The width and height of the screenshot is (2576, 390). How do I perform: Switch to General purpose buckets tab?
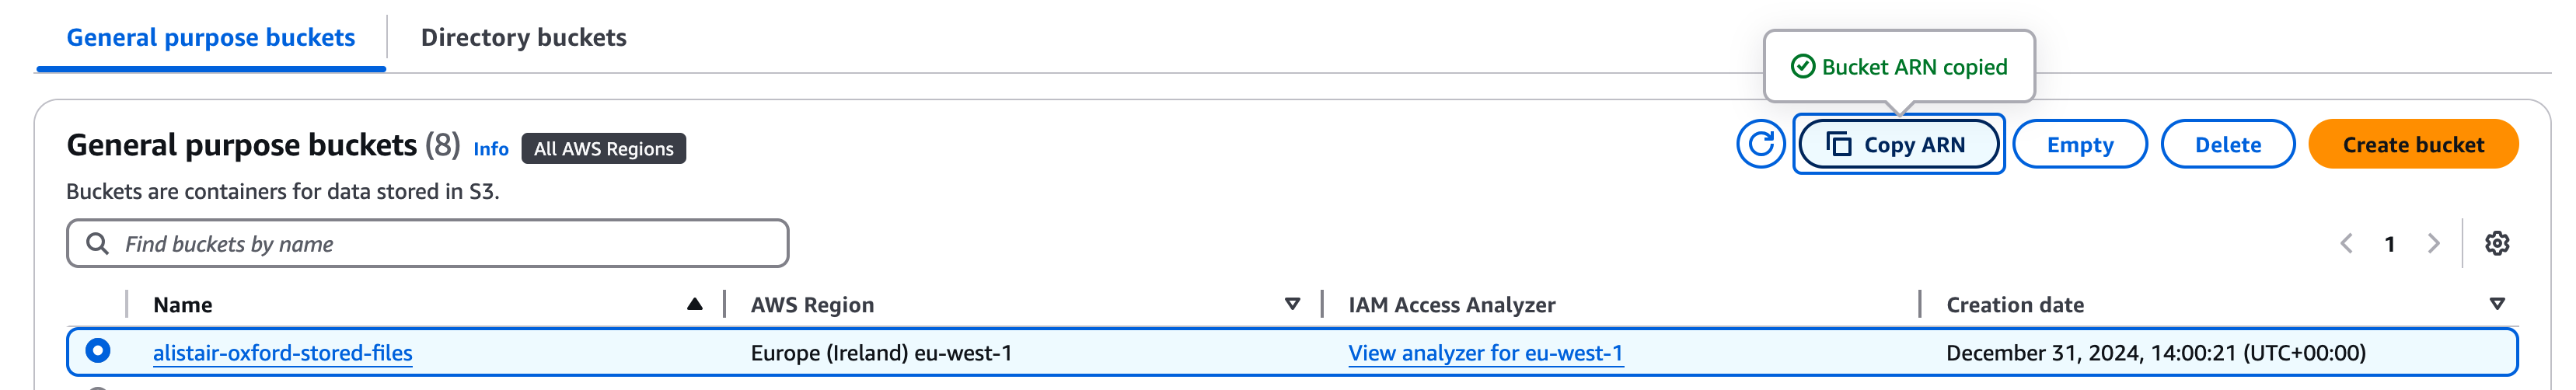coord(210,38)
